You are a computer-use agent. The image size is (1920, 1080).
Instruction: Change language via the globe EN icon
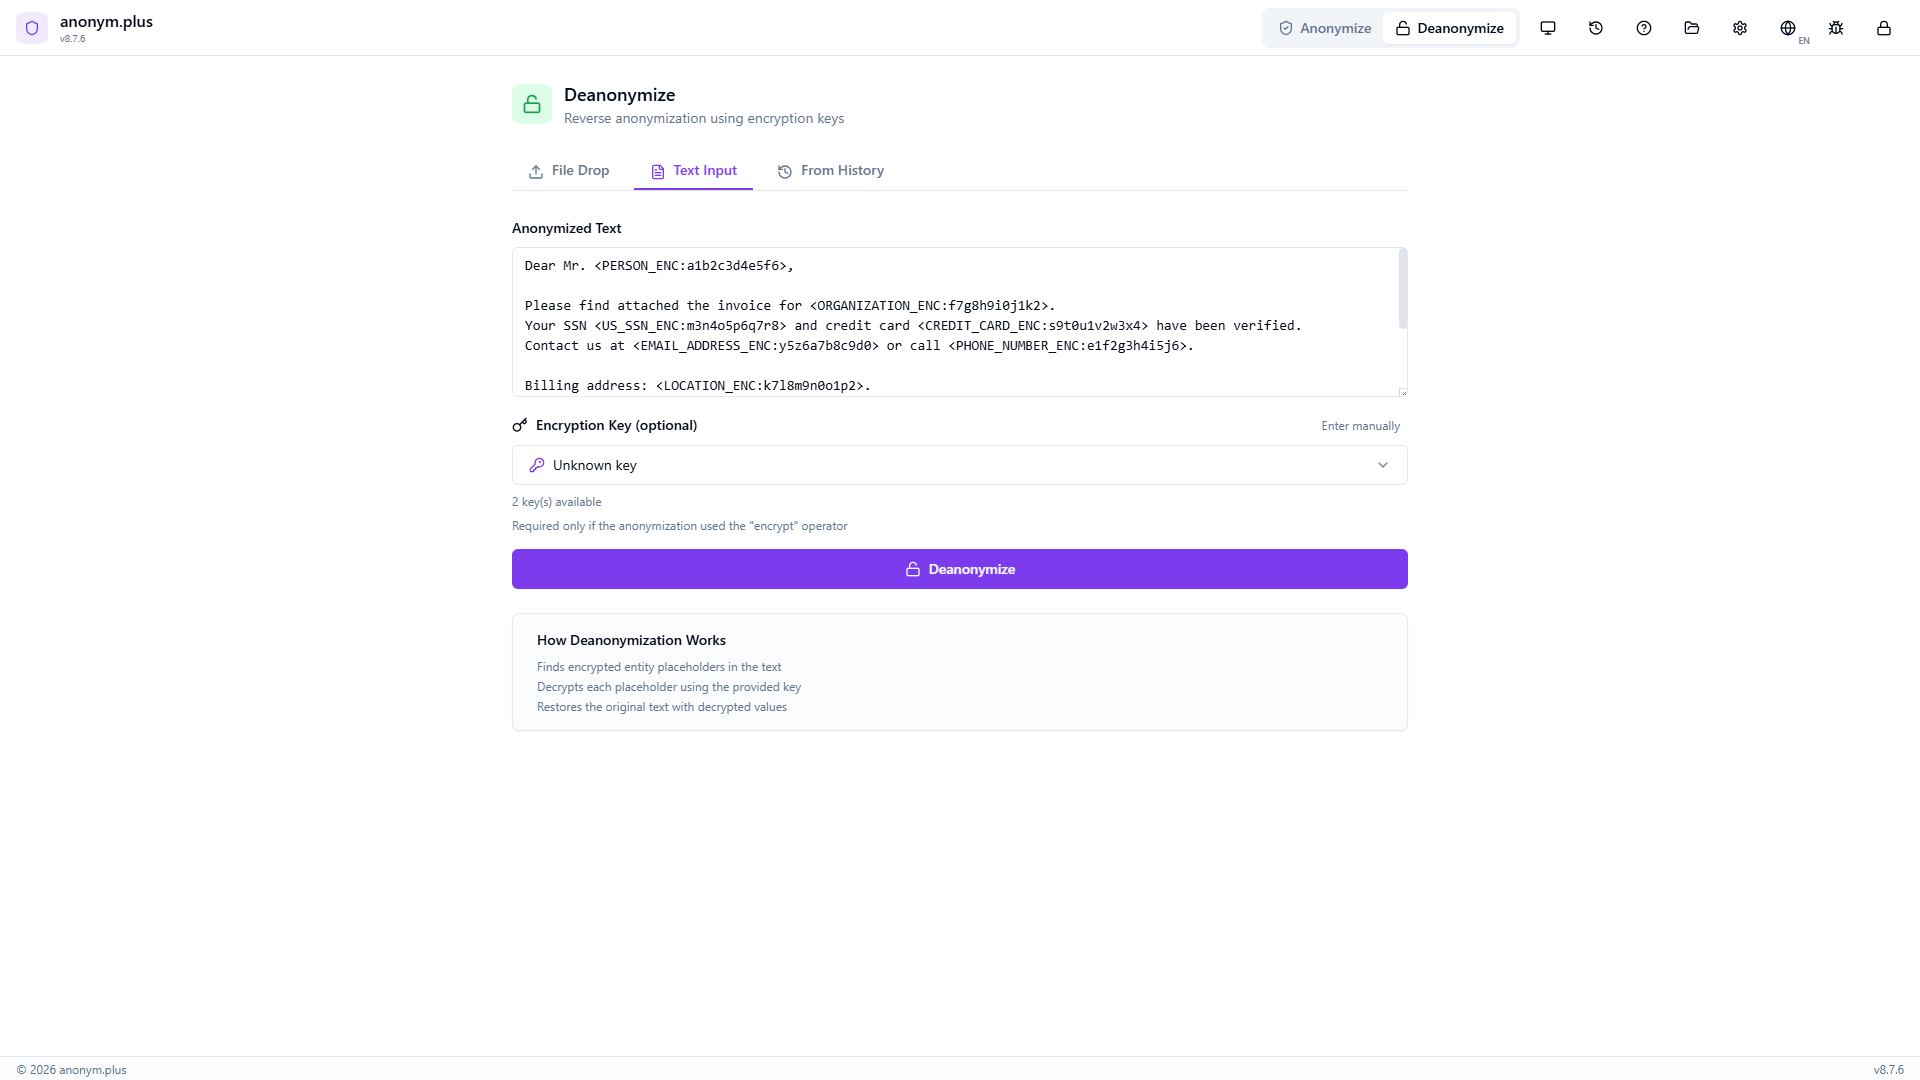(x=1789, y=28)
